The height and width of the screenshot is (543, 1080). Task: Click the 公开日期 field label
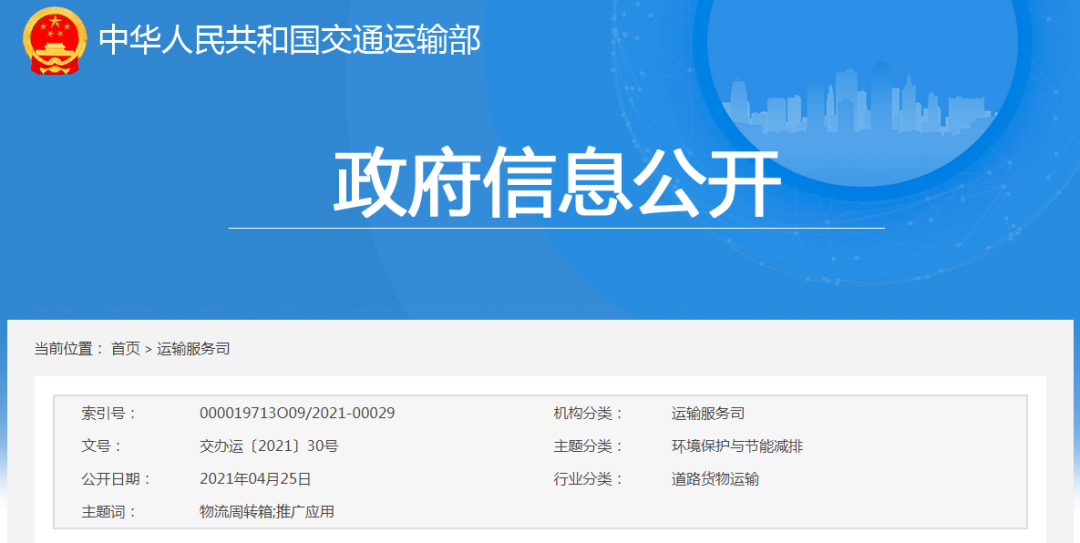(x=115, y=479)
